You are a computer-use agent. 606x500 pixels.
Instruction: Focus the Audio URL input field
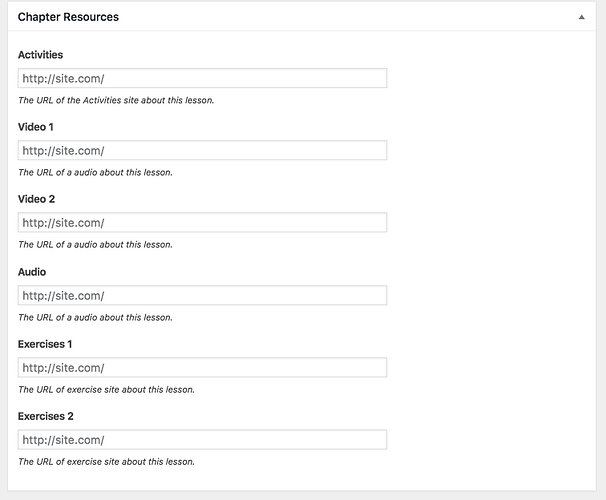(x=202, y=295)
